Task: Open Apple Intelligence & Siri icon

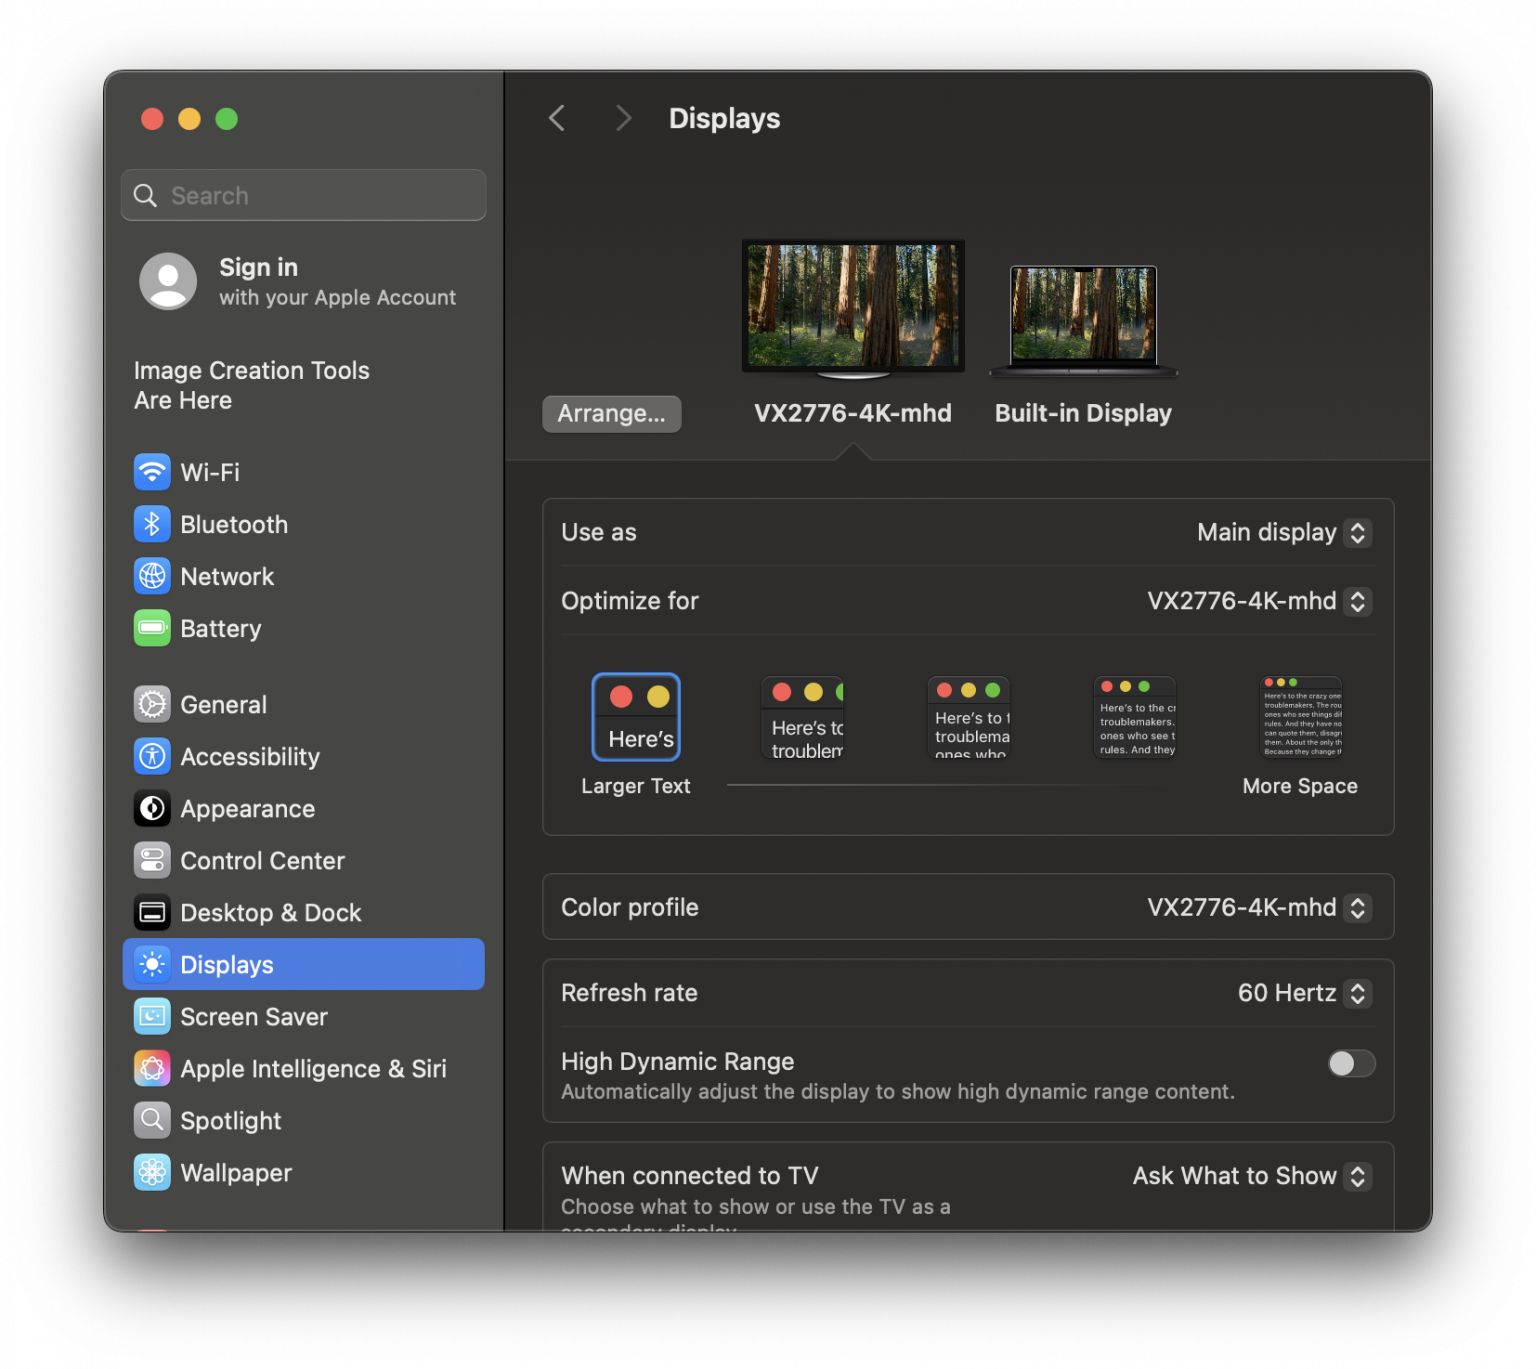Action: click(x=152, y=1068)
